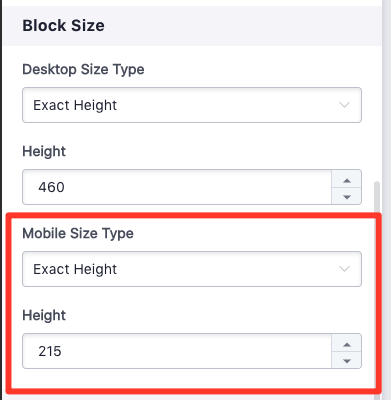Click the number 460 in the Height box
This screenshot has height=400, width=391.
(51, 187)
